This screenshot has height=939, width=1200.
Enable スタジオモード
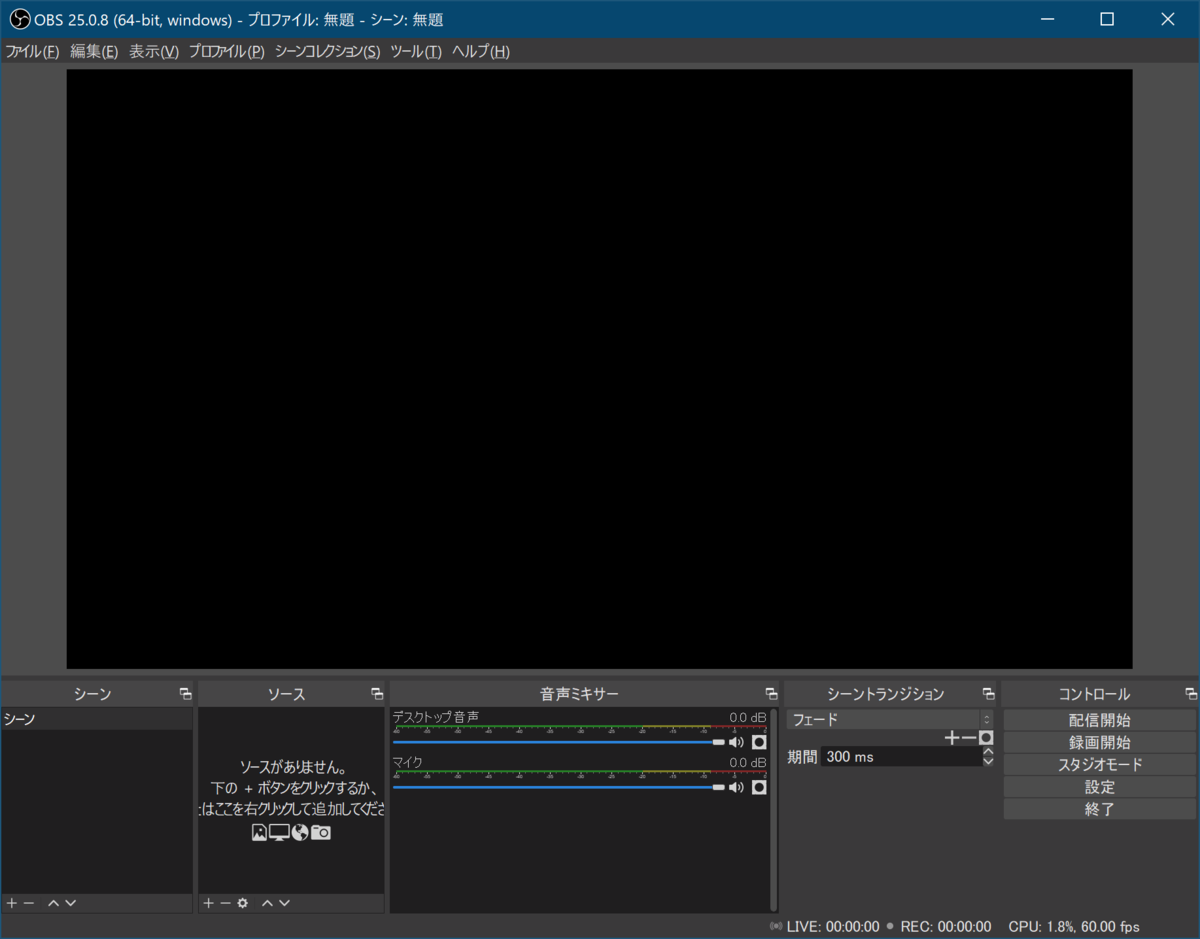tap(1099, 764)
